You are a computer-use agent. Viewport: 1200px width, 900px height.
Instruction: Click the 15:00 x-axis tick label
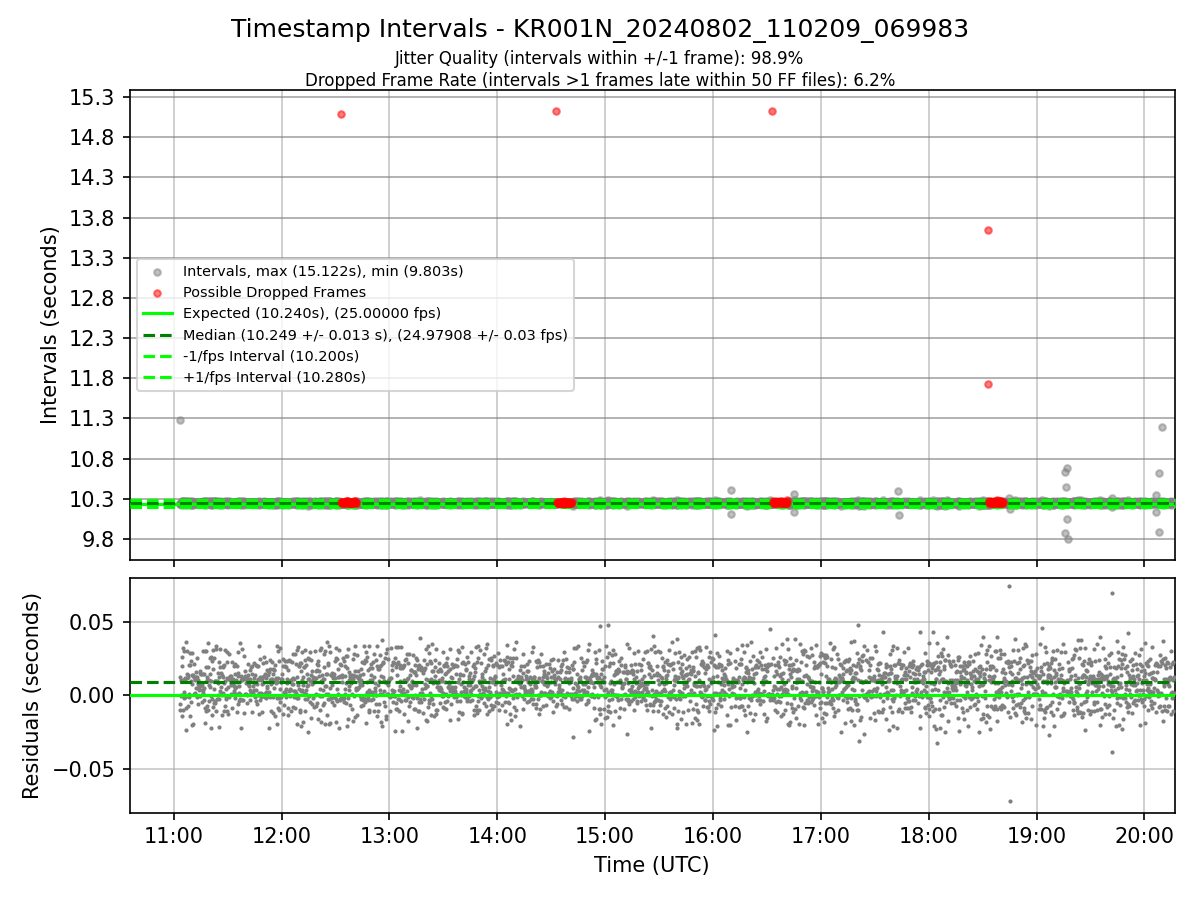point(605,834)
